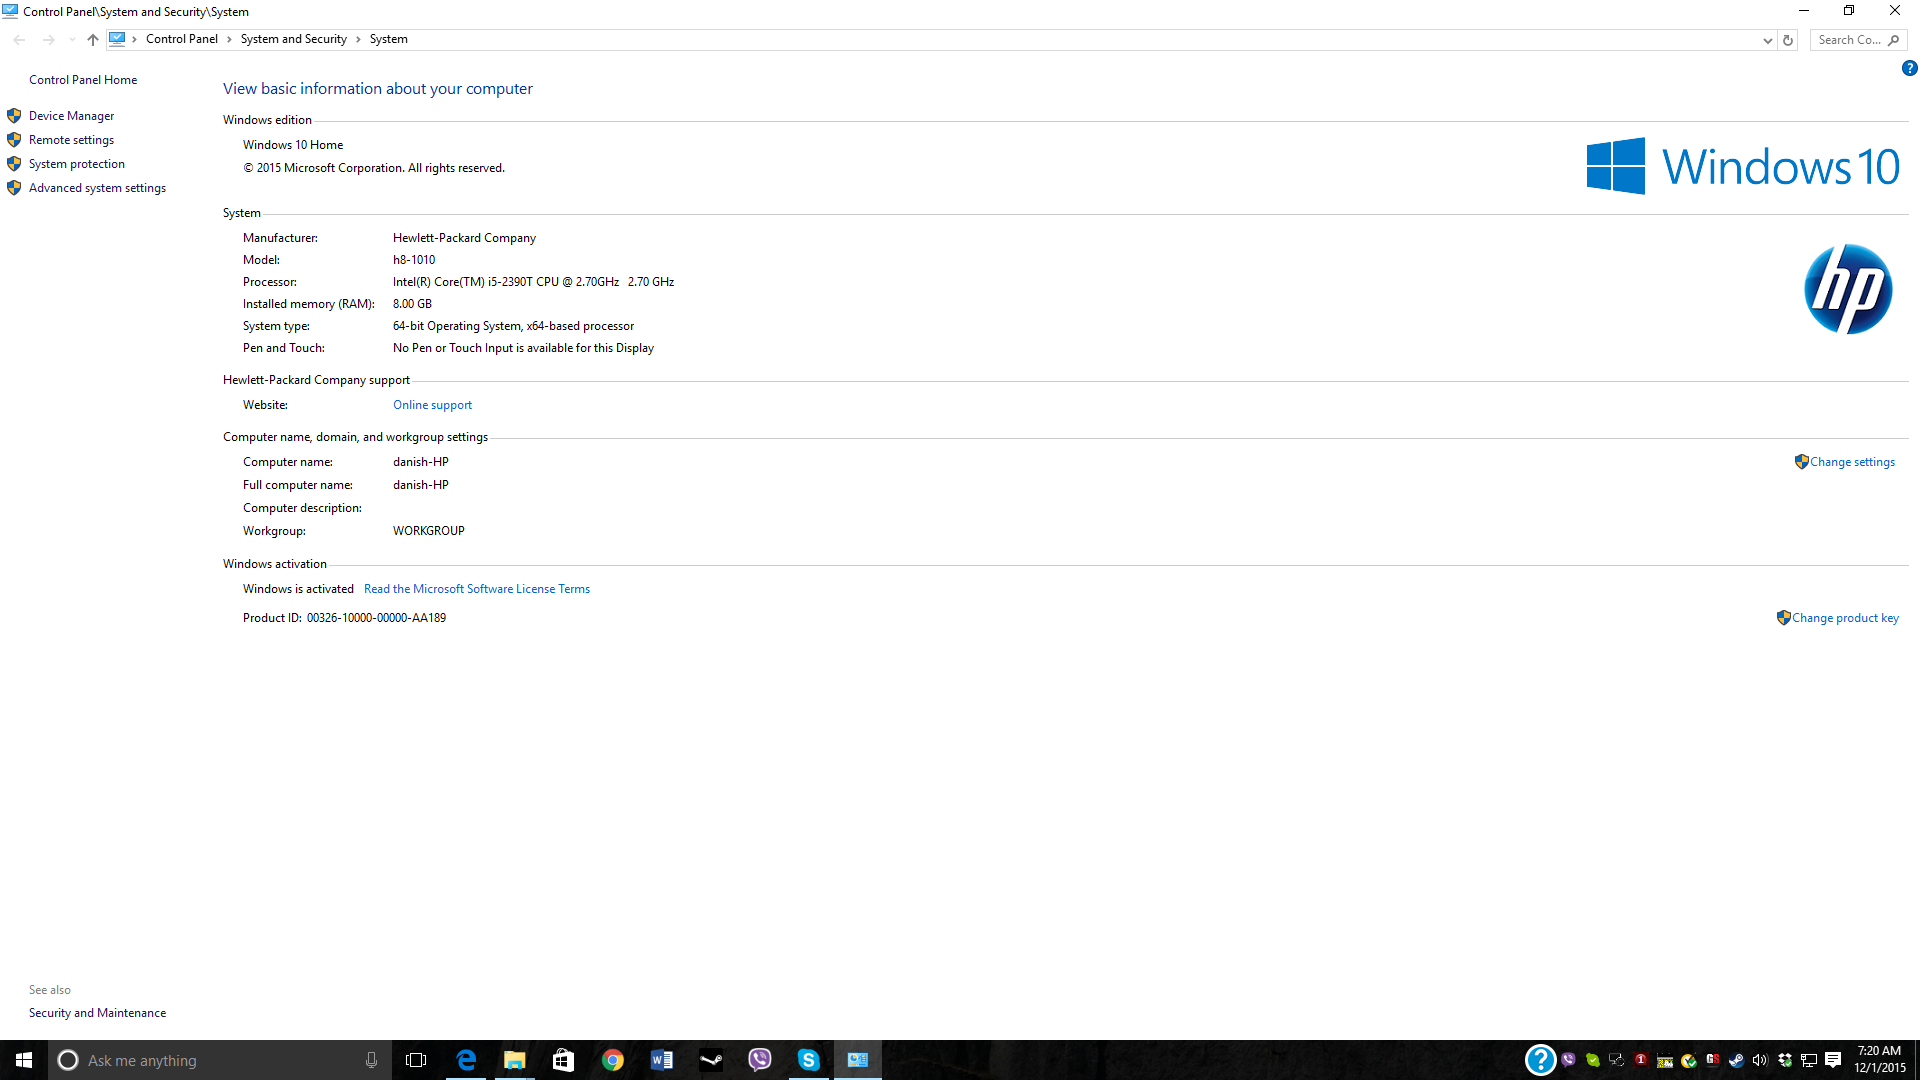Open the Online support website link
This screenshot has height=1080, width=1920.
432,405
